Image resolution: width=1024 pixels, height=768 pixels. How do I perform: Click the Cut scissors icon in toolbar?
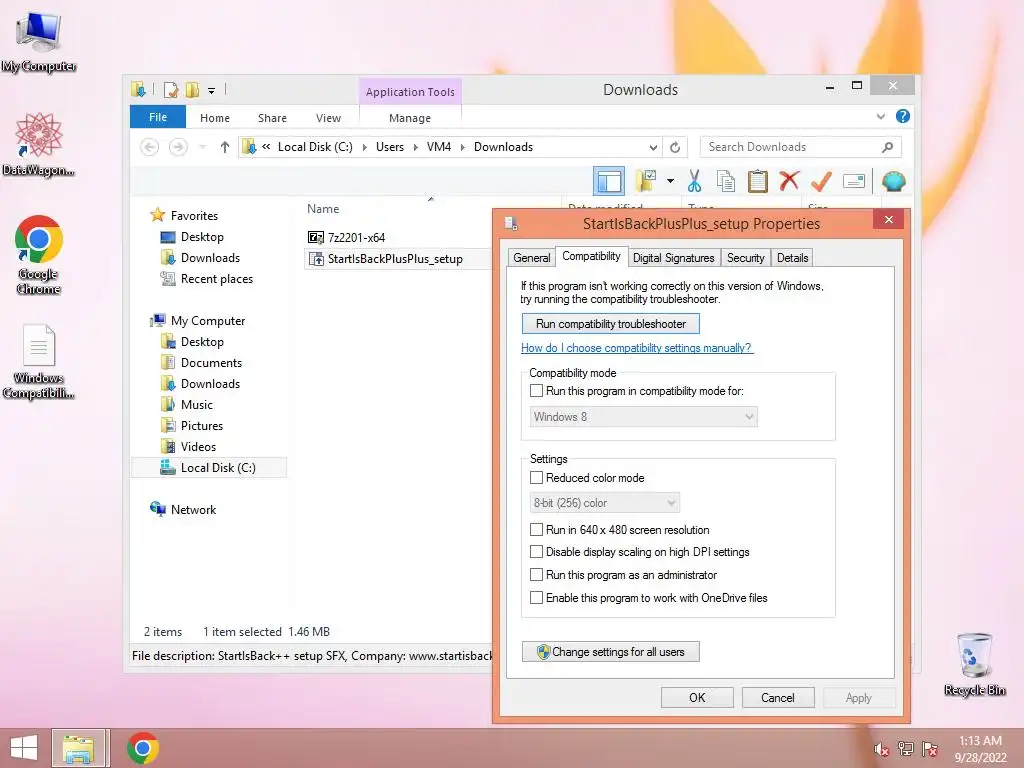pos(694,182)
